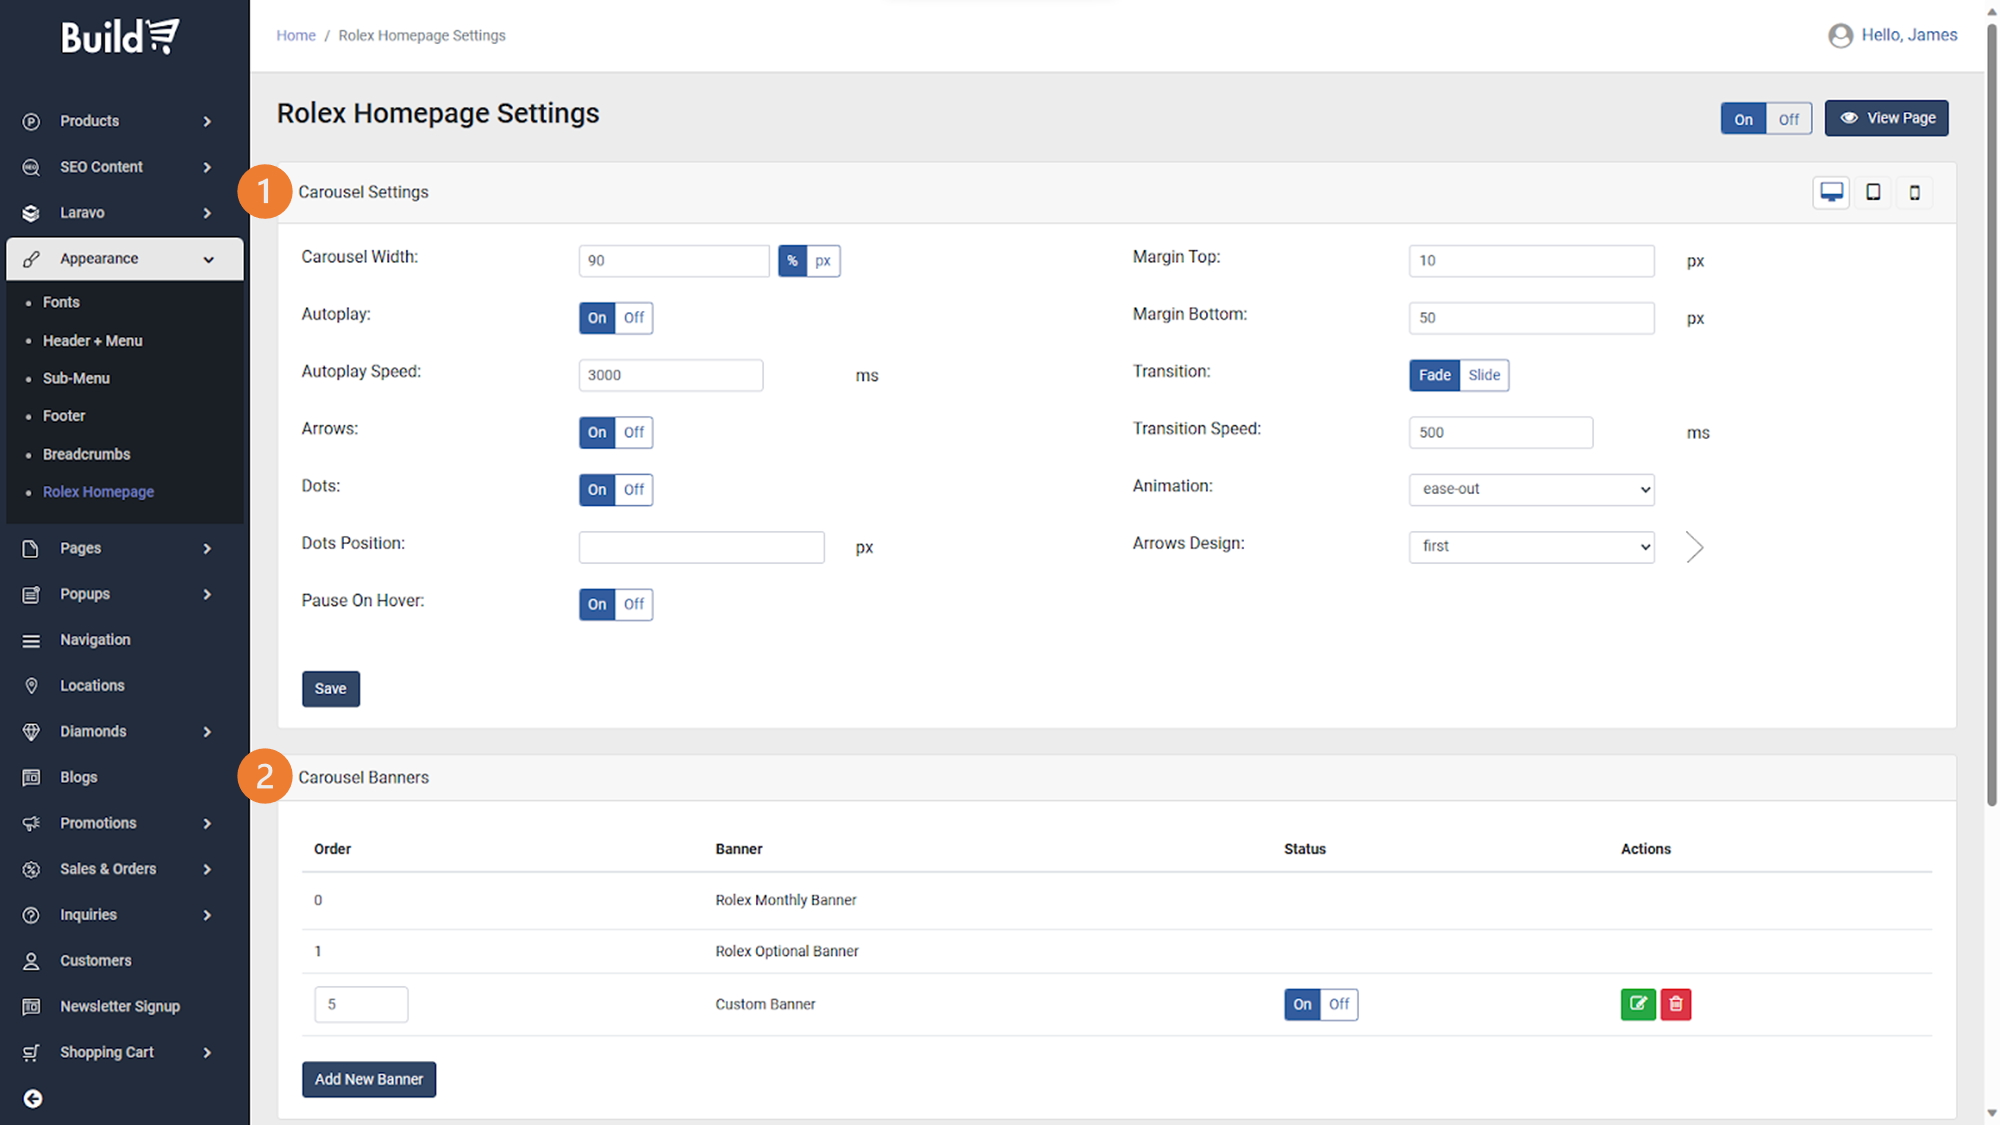Click the Dots Position input field

(701, 547)
